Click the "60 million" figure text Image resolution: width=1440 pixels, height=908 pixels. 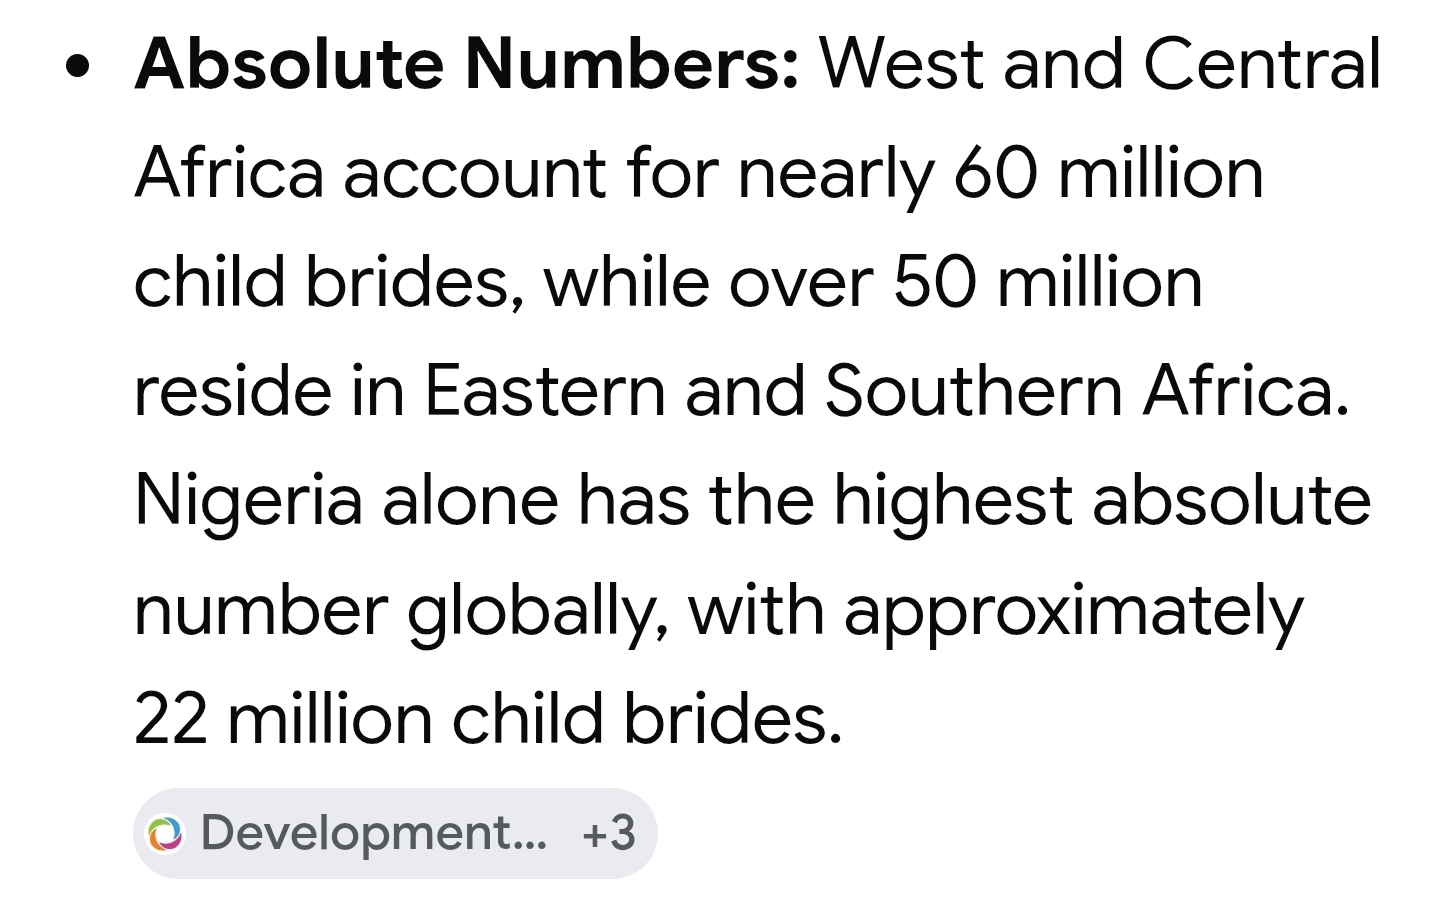pos(1108,173)
